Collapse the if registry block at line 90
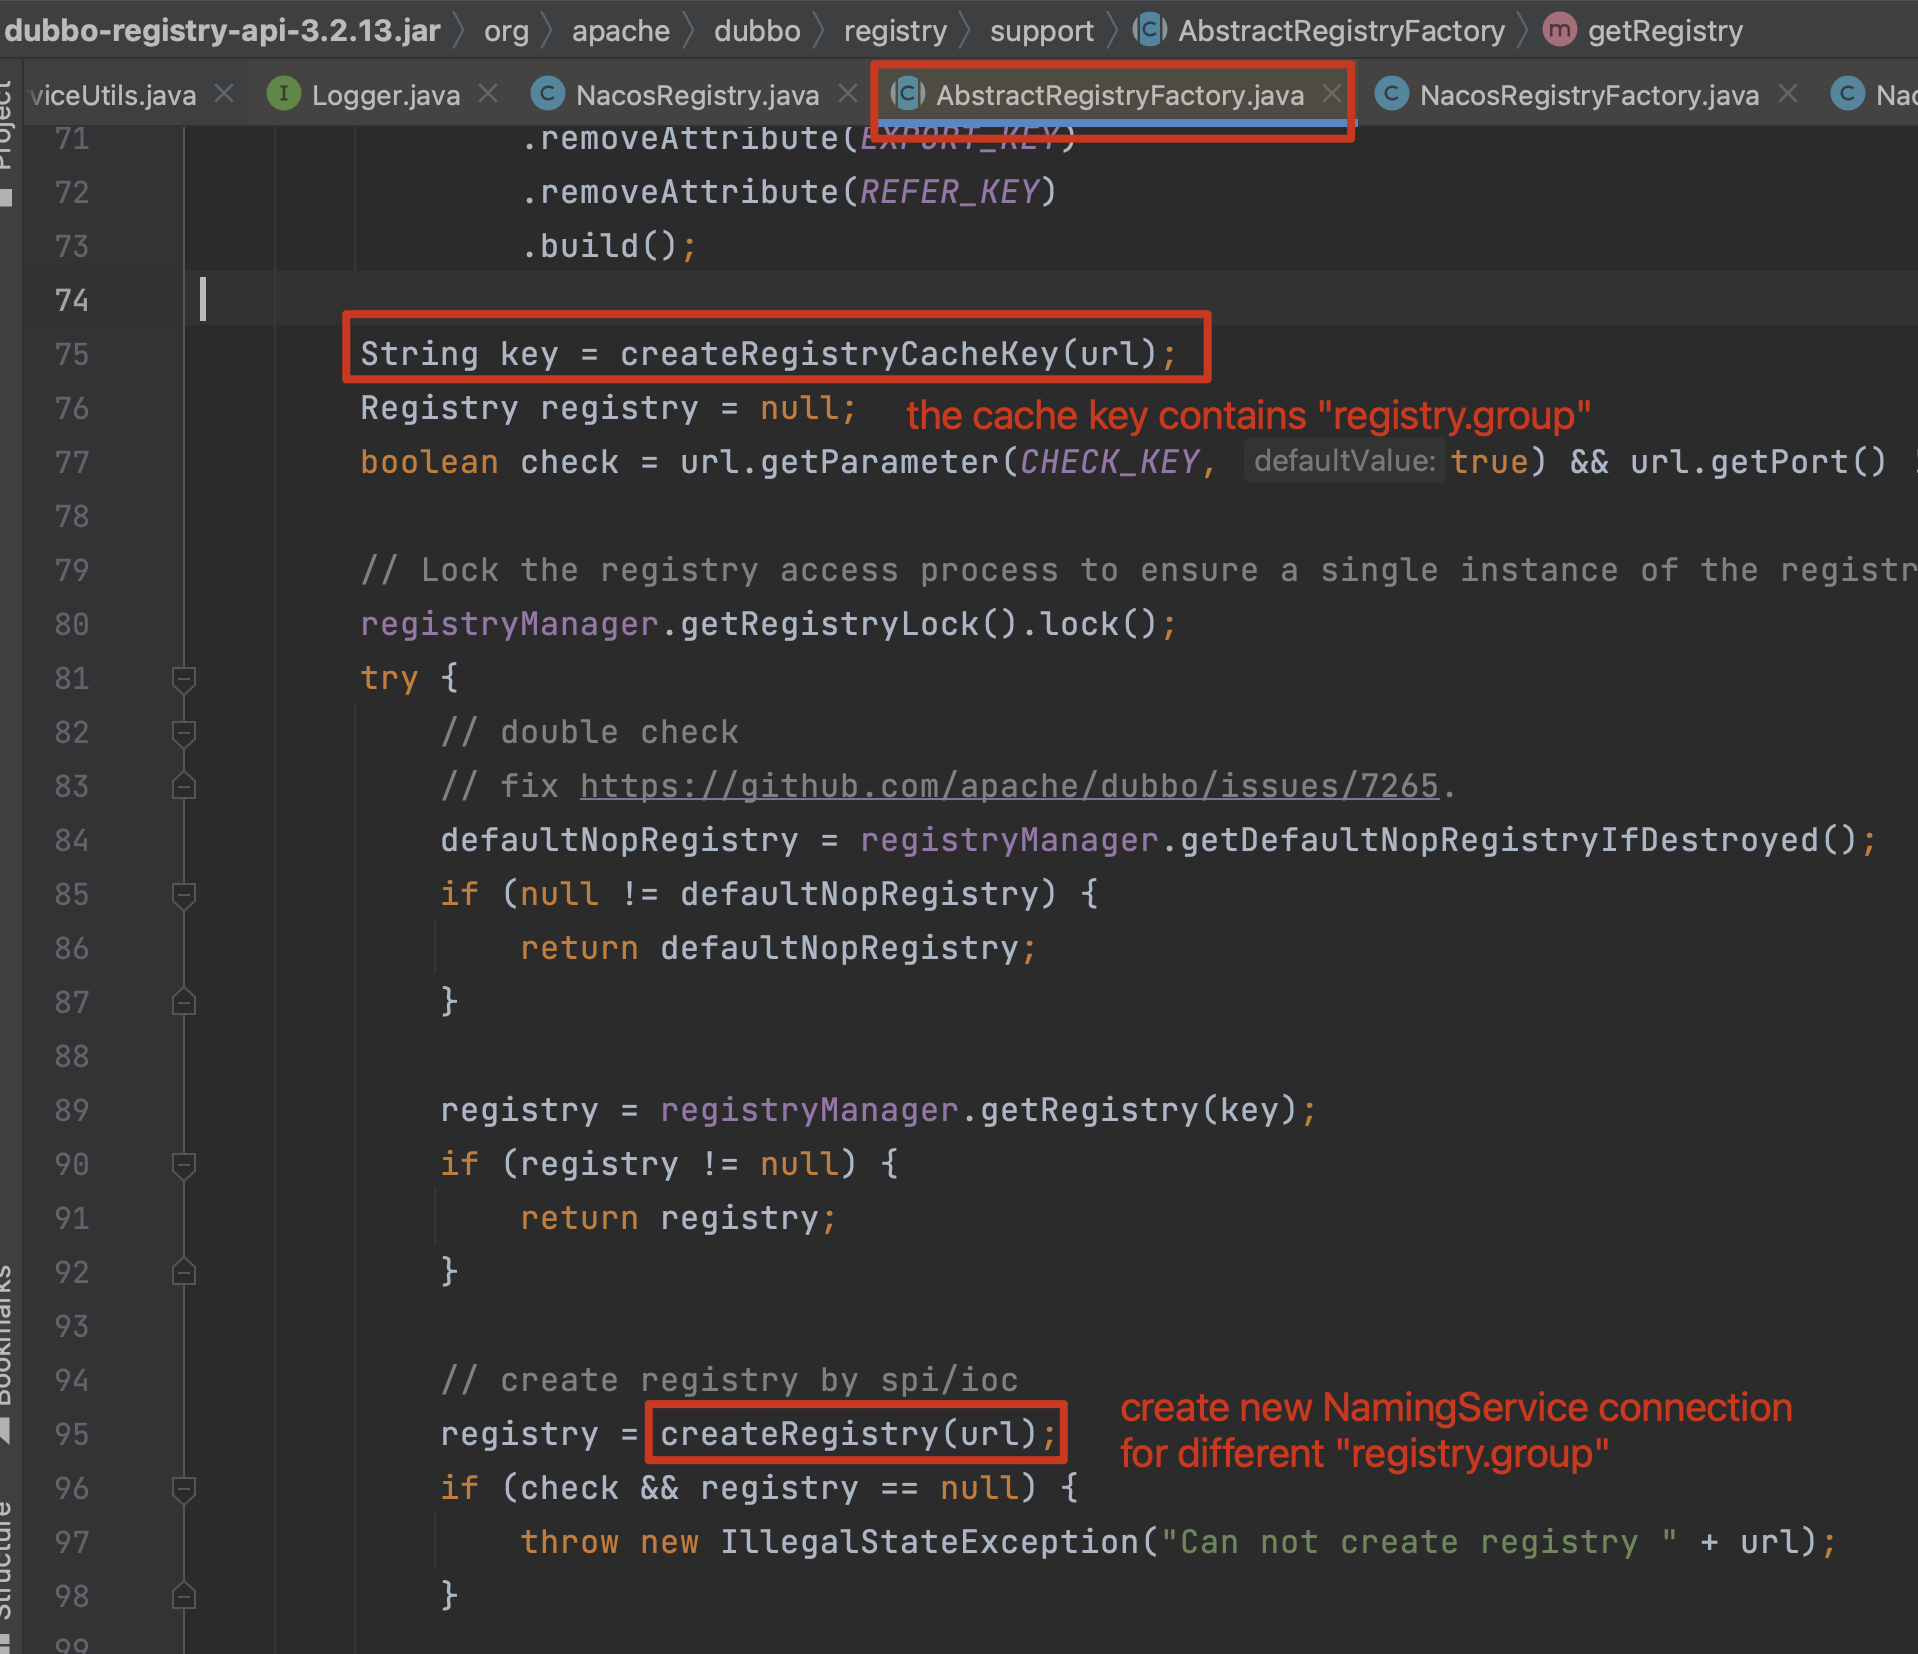This screenshot has height=1654, width=1918. (184, 1166)
